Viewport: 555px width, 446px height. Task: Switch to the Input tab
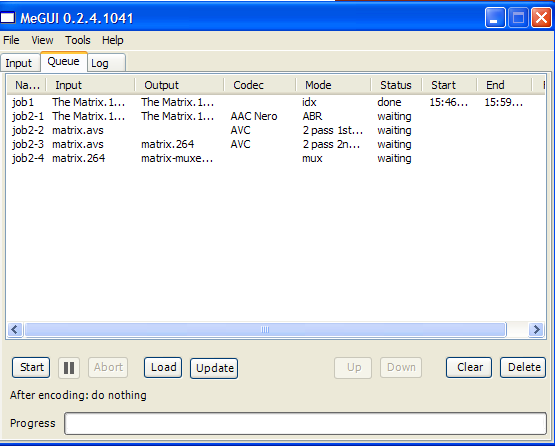click(19, 63)
